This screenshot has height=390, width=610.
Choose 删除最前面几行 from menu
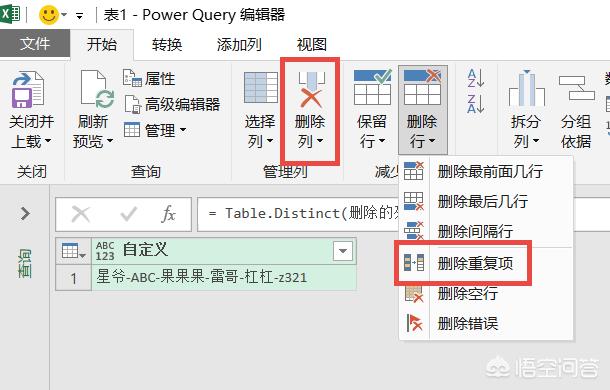[486, 171]
